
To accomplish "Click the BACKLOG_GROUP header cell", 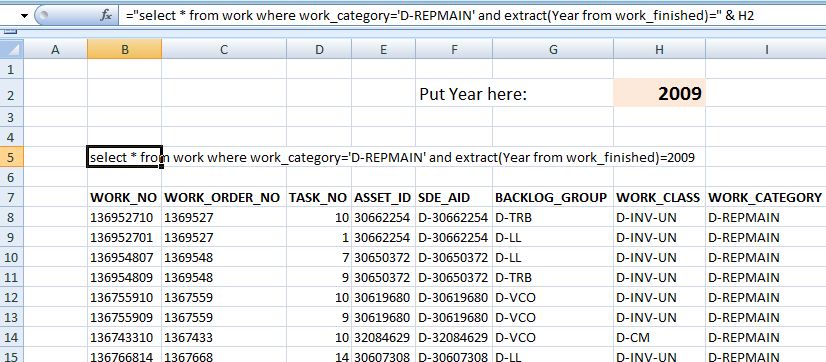I will click(x=553, y=197).
